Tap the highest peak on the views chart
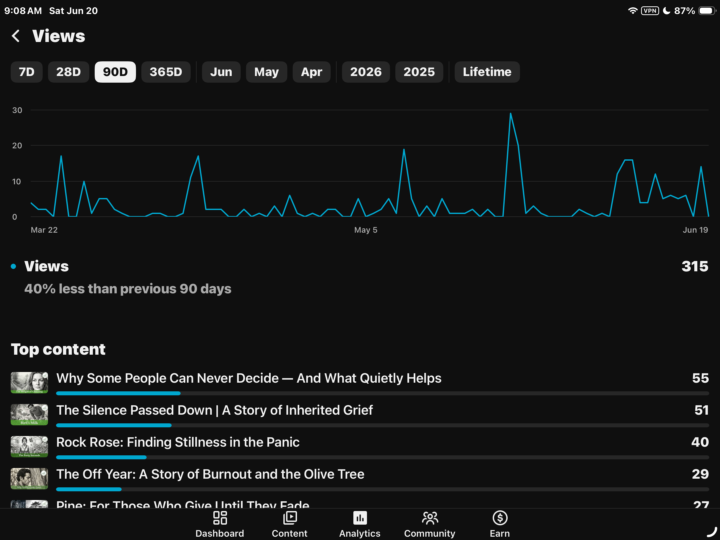720x540 pixels. pyautogui.click(x=511, y=113)
